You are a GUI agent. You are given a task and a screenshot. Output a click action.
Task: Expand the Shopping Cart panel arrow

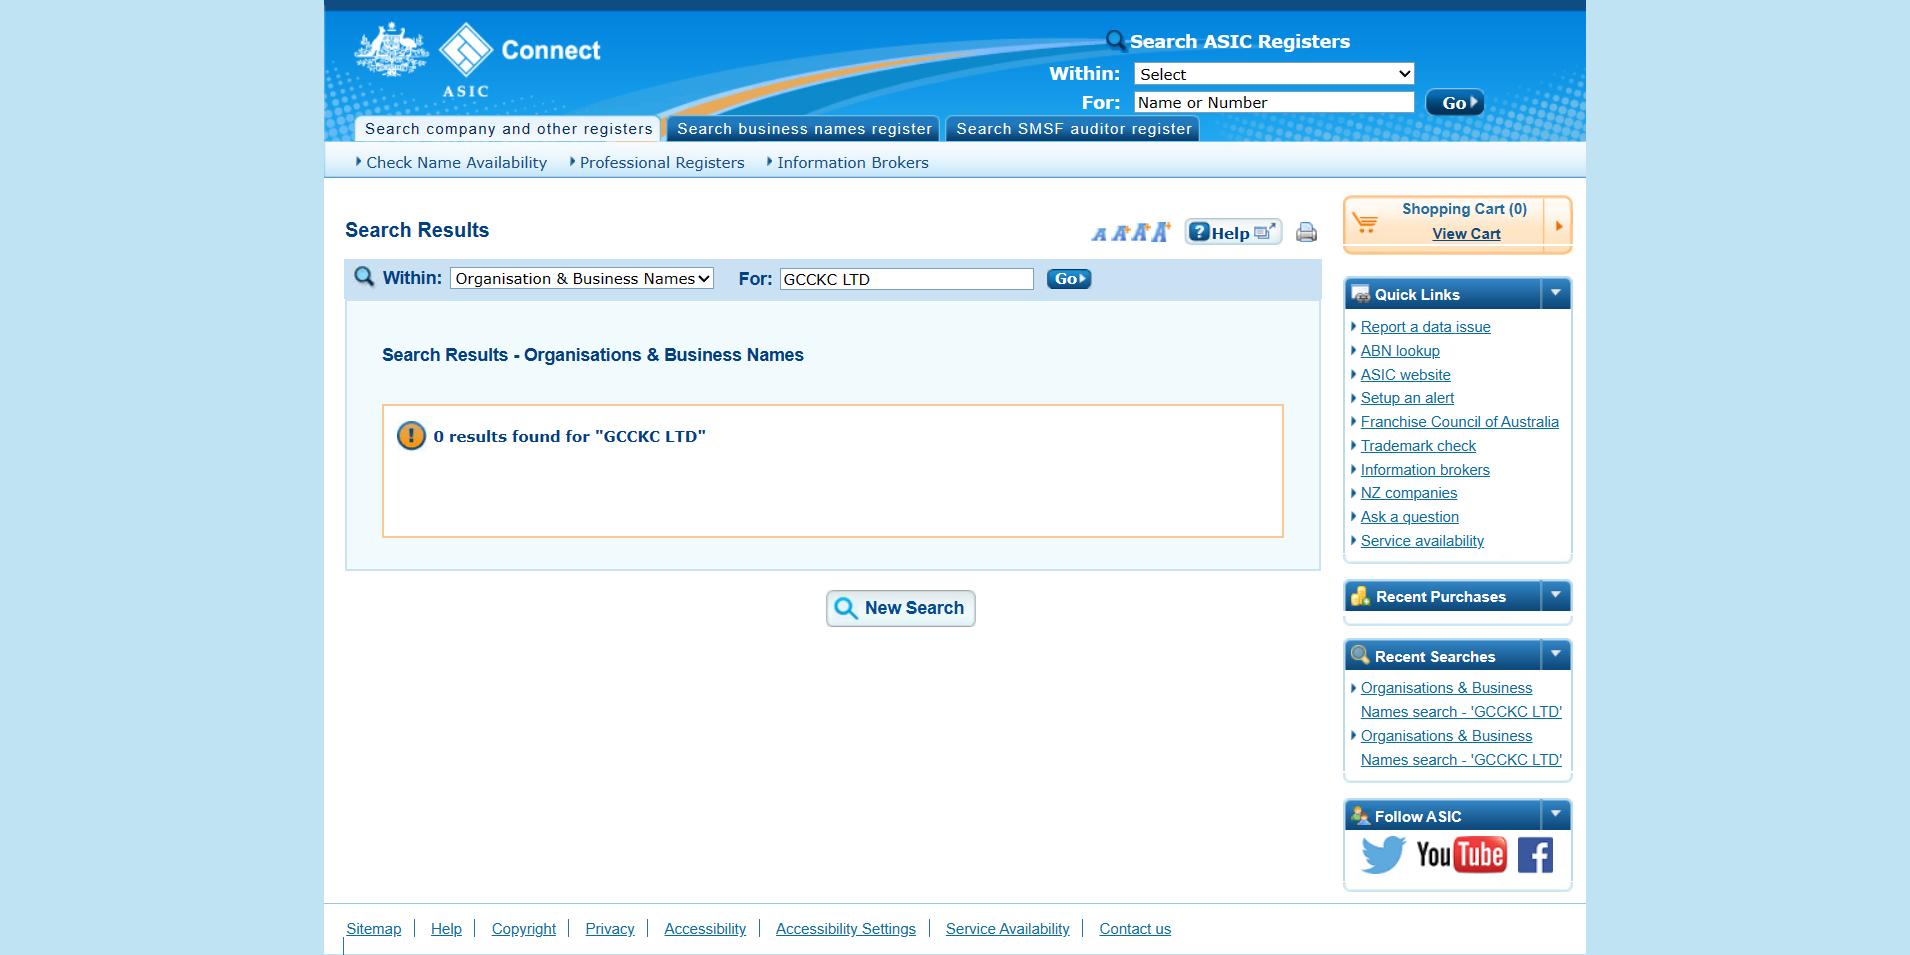click(x=1558, y=226)
